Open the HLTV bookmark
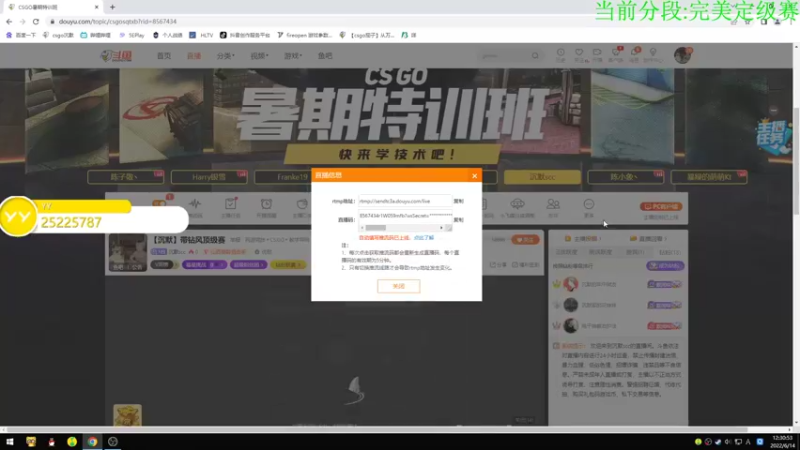Image resolution: width=800 pixels, height=450 pixels. (201, 35)
